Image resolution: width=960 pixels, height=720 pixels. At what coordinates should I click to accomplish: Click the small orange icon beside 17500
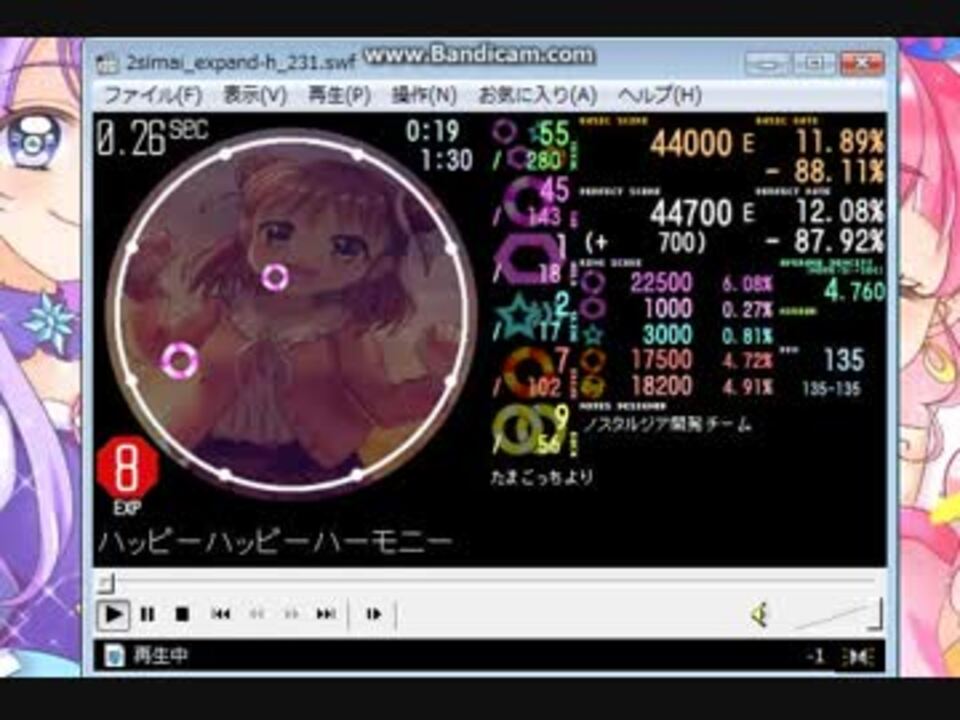click(x=592, y=361)
